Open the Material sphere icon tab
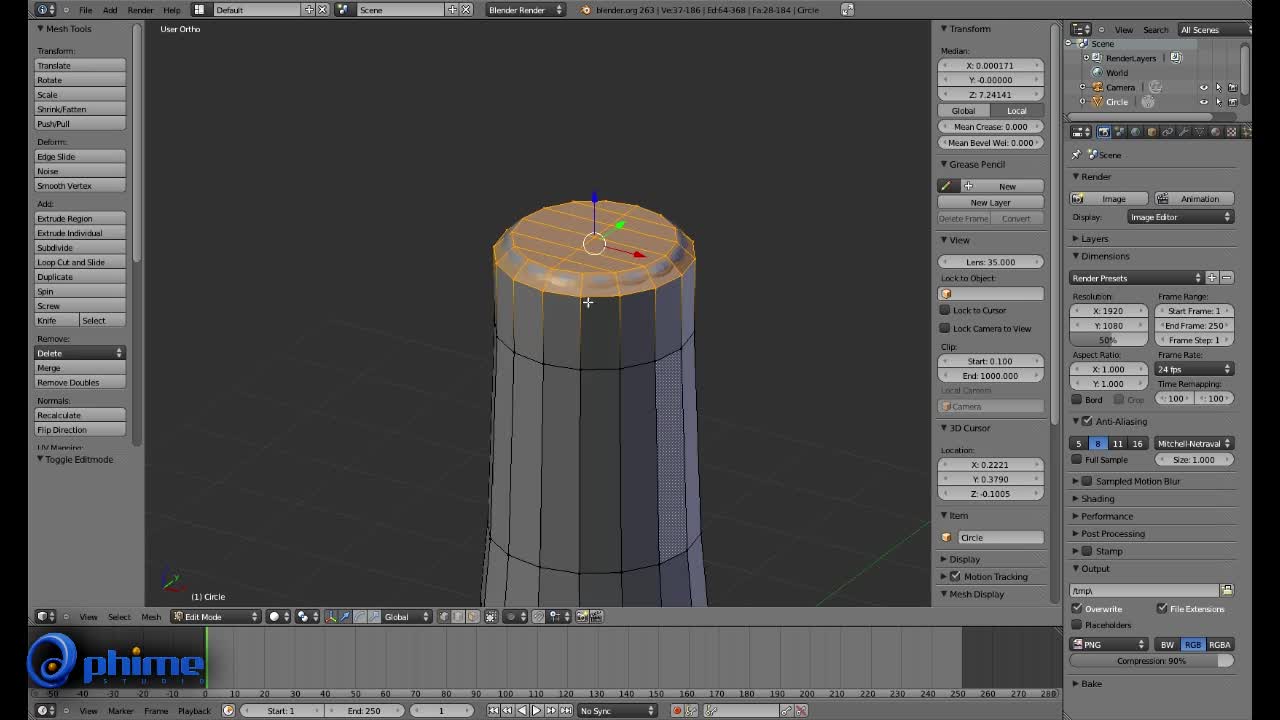The width and height of the screenshot is (1280, 720). click(x=1215, y=132)
